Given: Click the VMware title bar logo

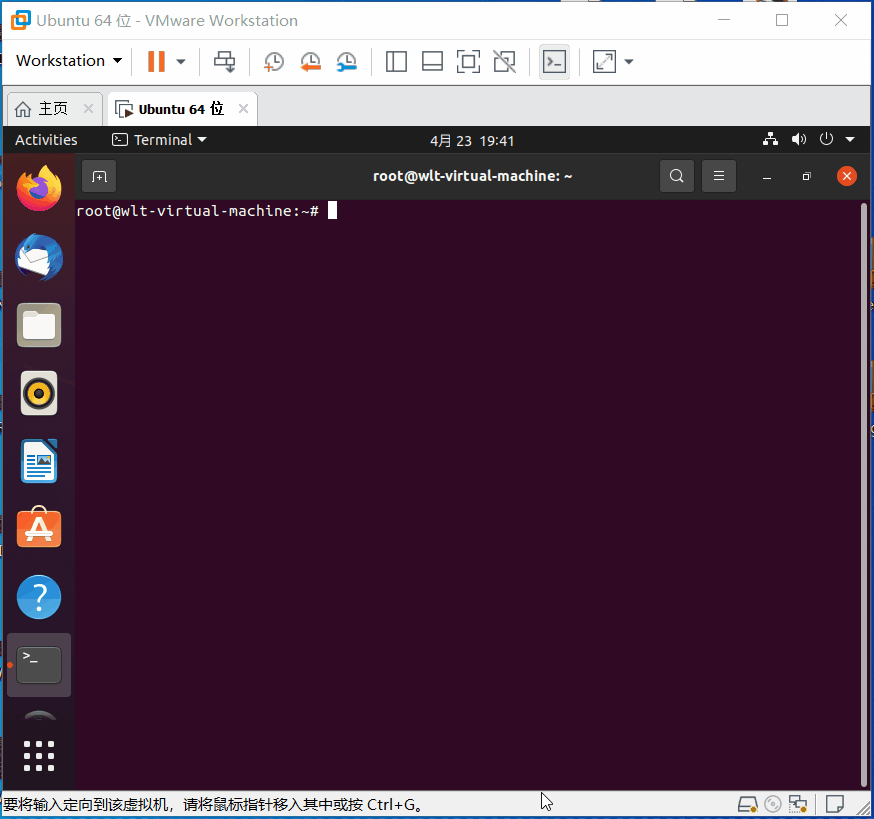Looking at the screenshot, I should (x=21, y=20).
